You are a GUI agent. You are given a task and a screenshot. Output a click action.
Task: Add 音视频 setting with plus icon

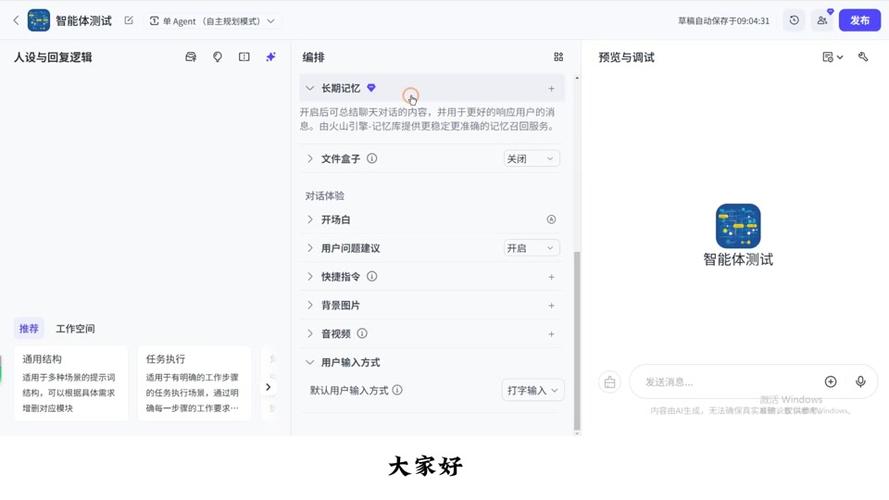[x=551, y=334]
